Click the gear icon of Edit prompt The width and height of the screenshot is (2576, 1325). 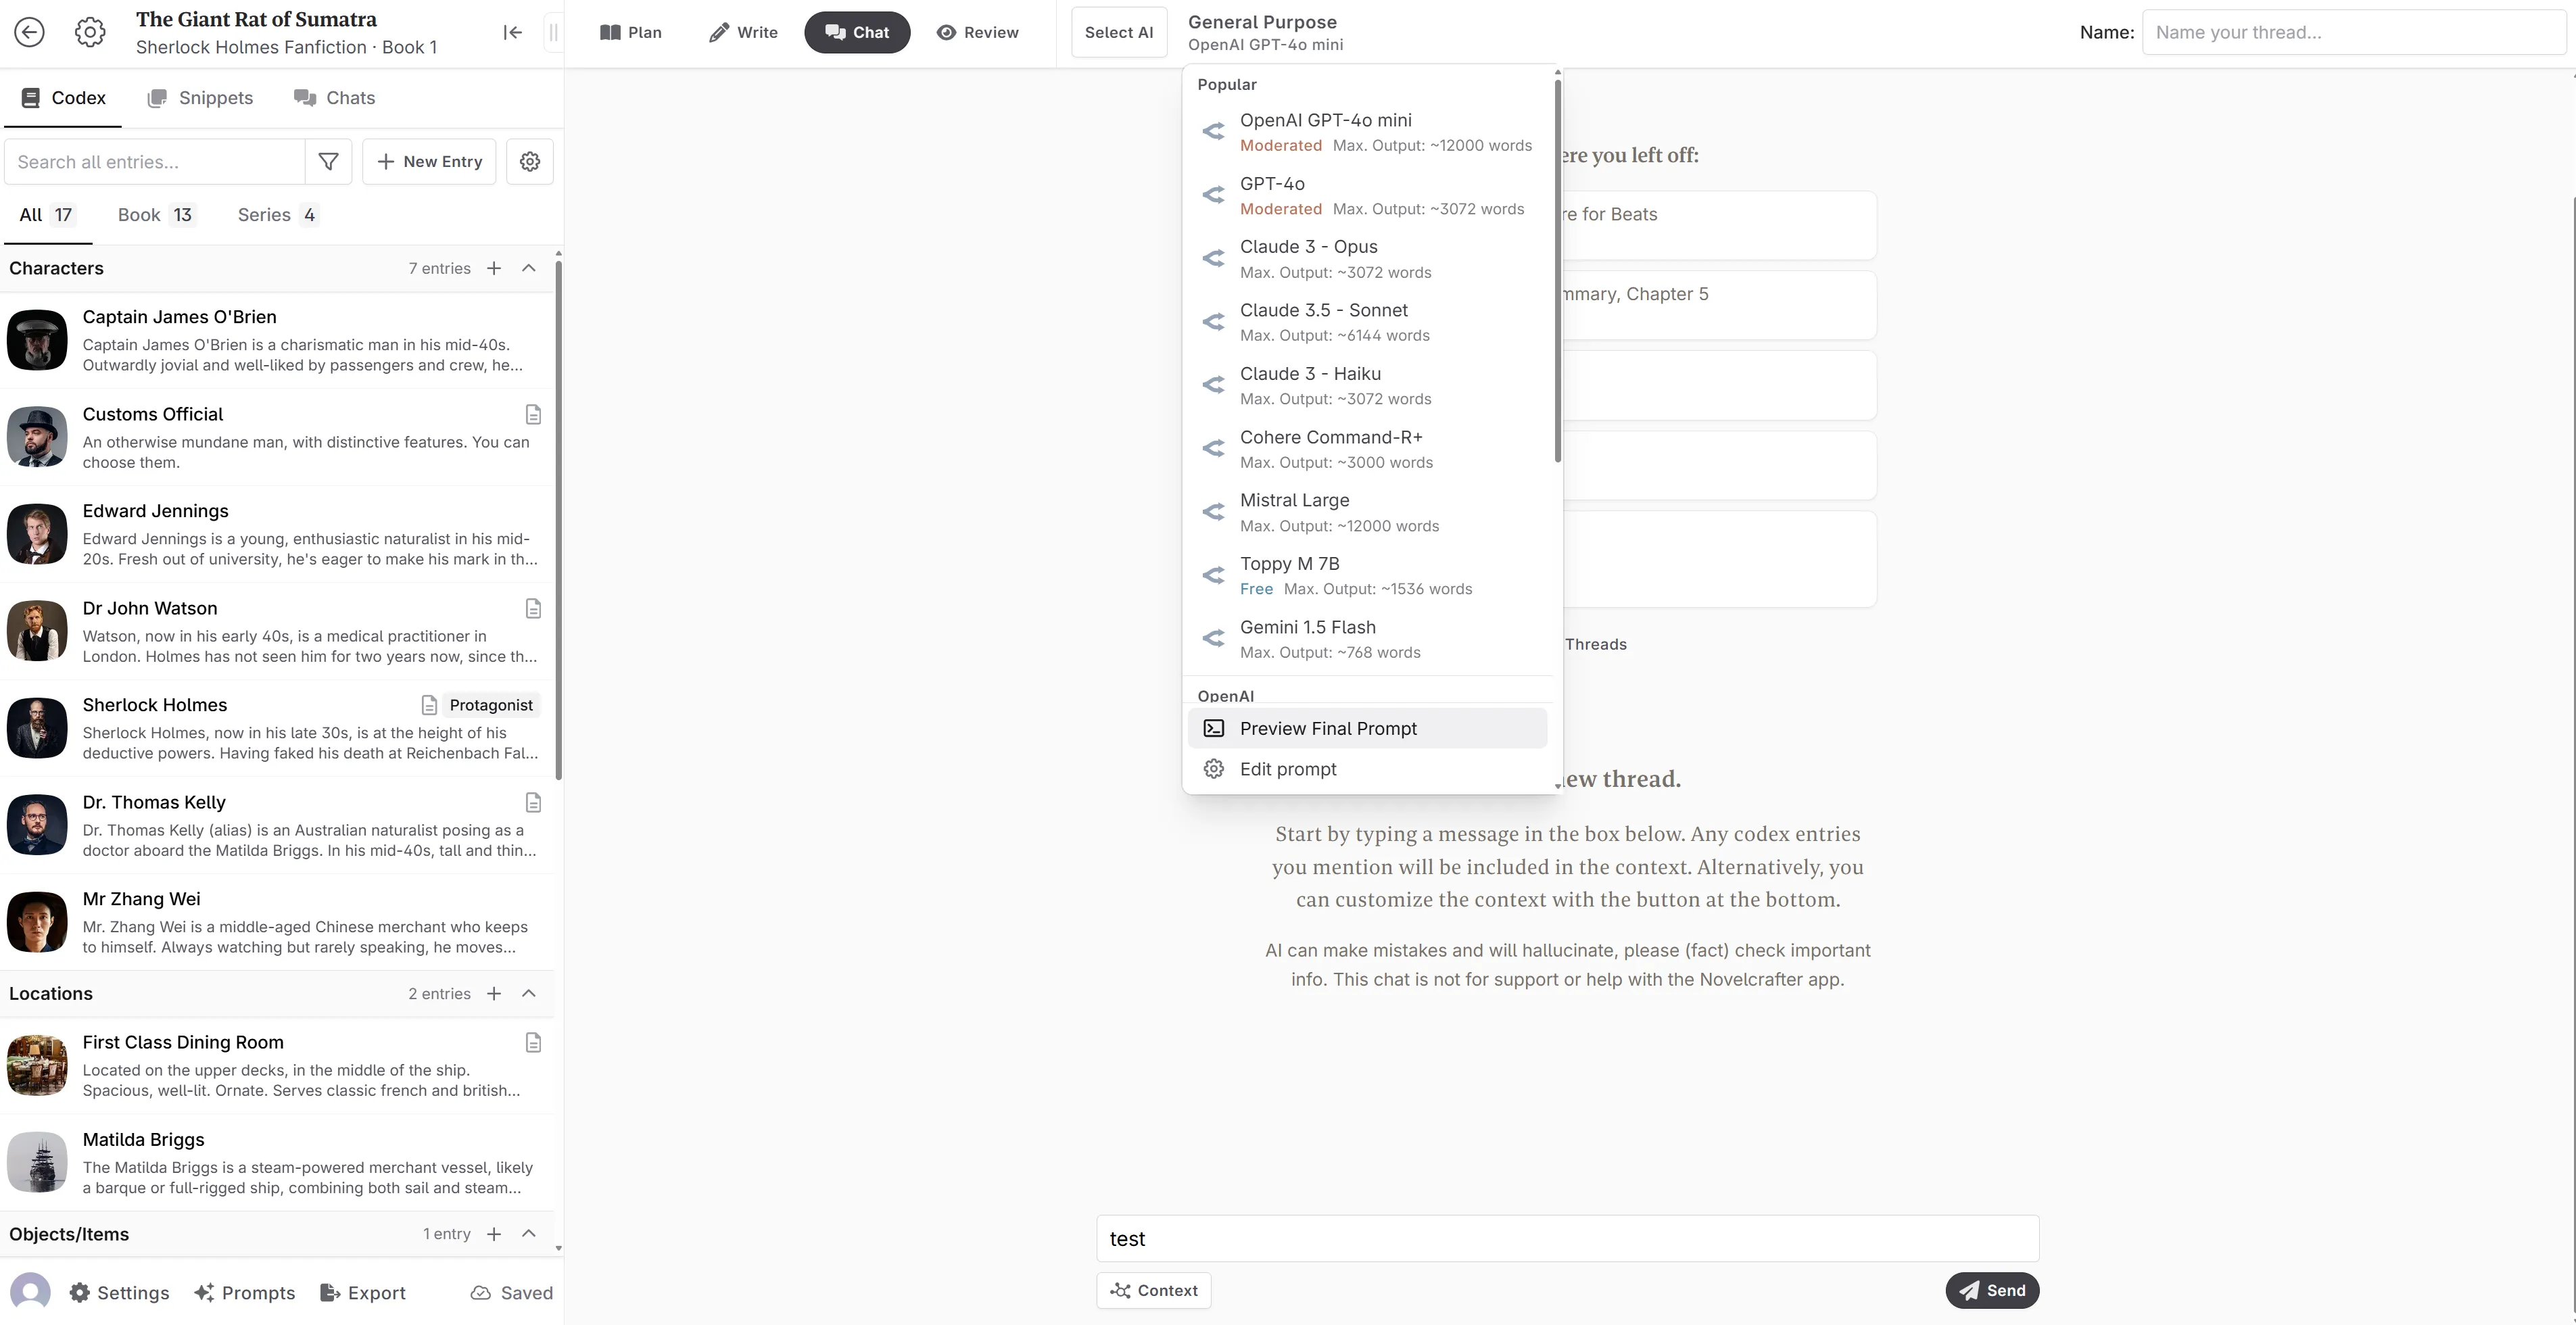point(1213,769)
